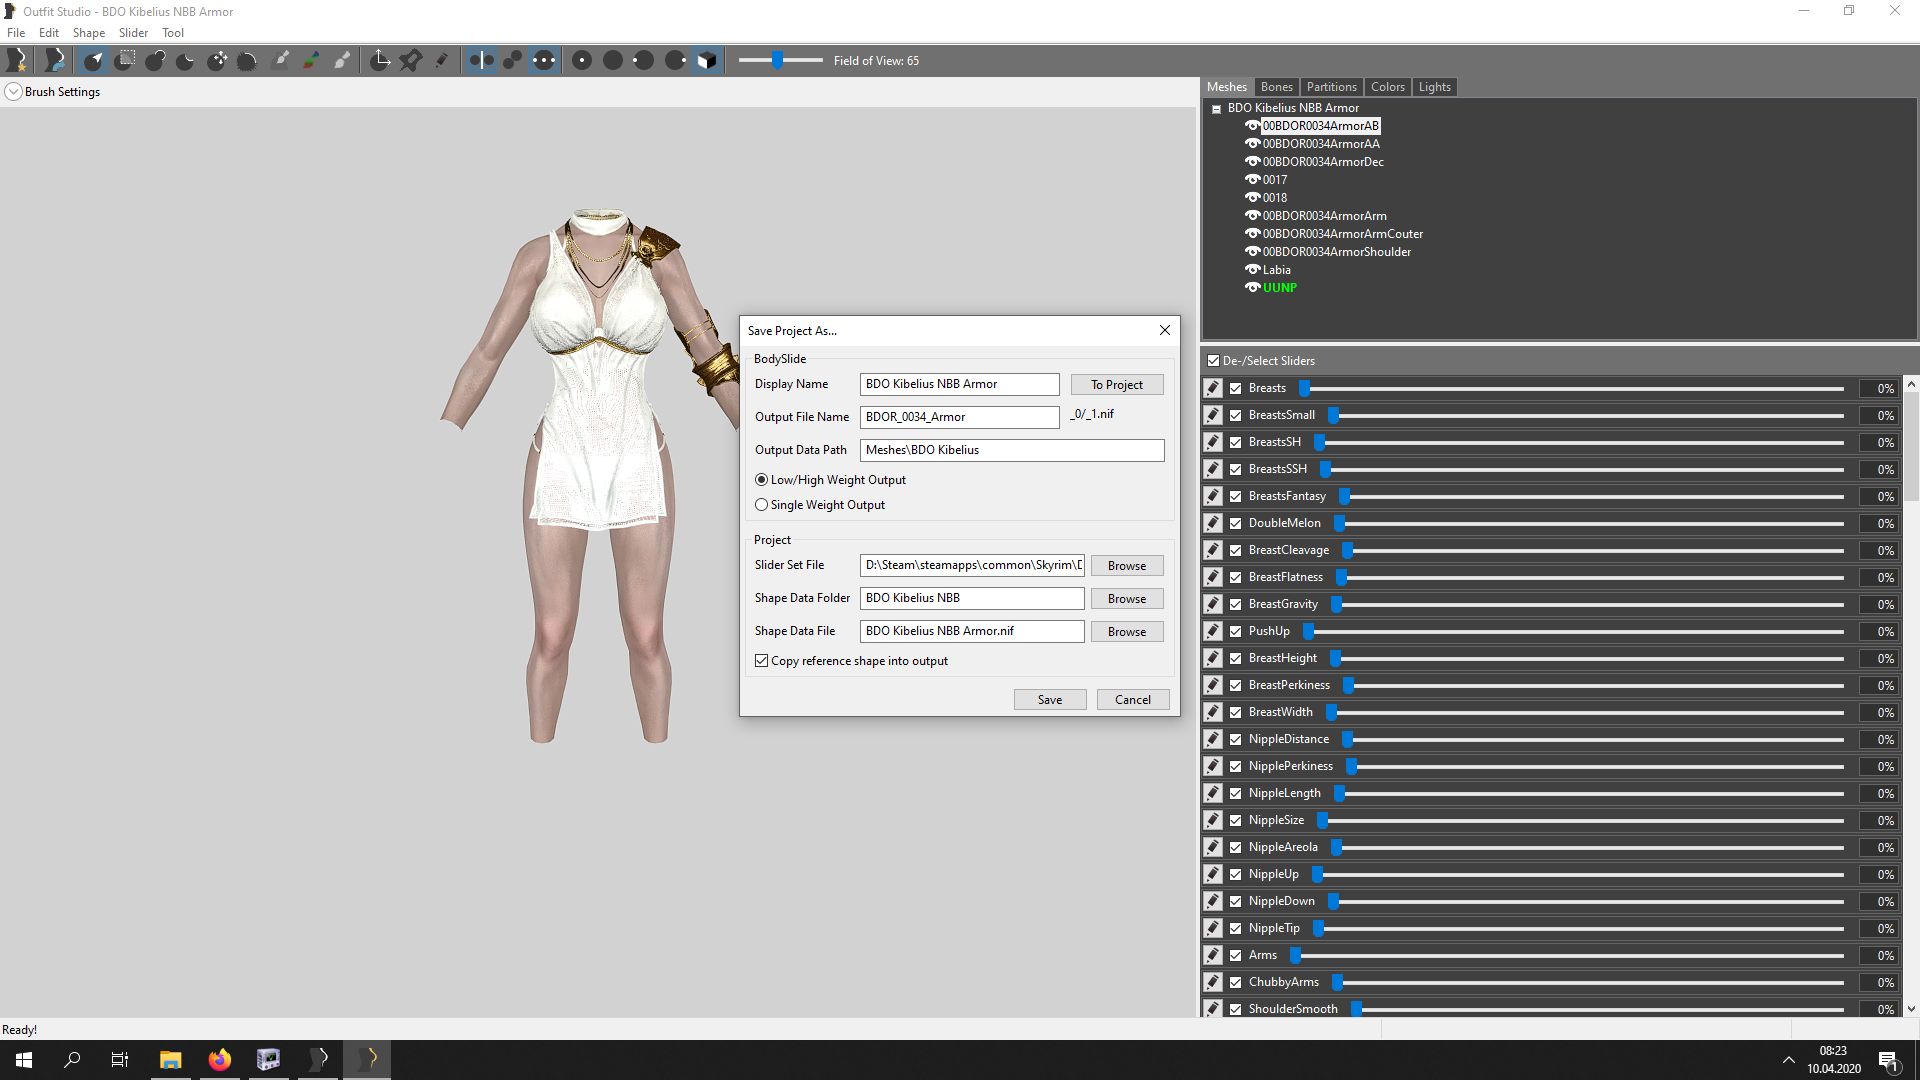Choose the Weight paint brush
Image resolution: width=1920 pixels, height=1080 pixels.
(281, 60)
